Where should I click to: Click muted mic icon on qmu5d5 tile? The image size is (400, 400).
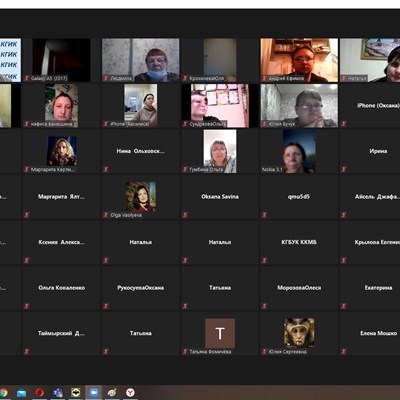point(264,215)
